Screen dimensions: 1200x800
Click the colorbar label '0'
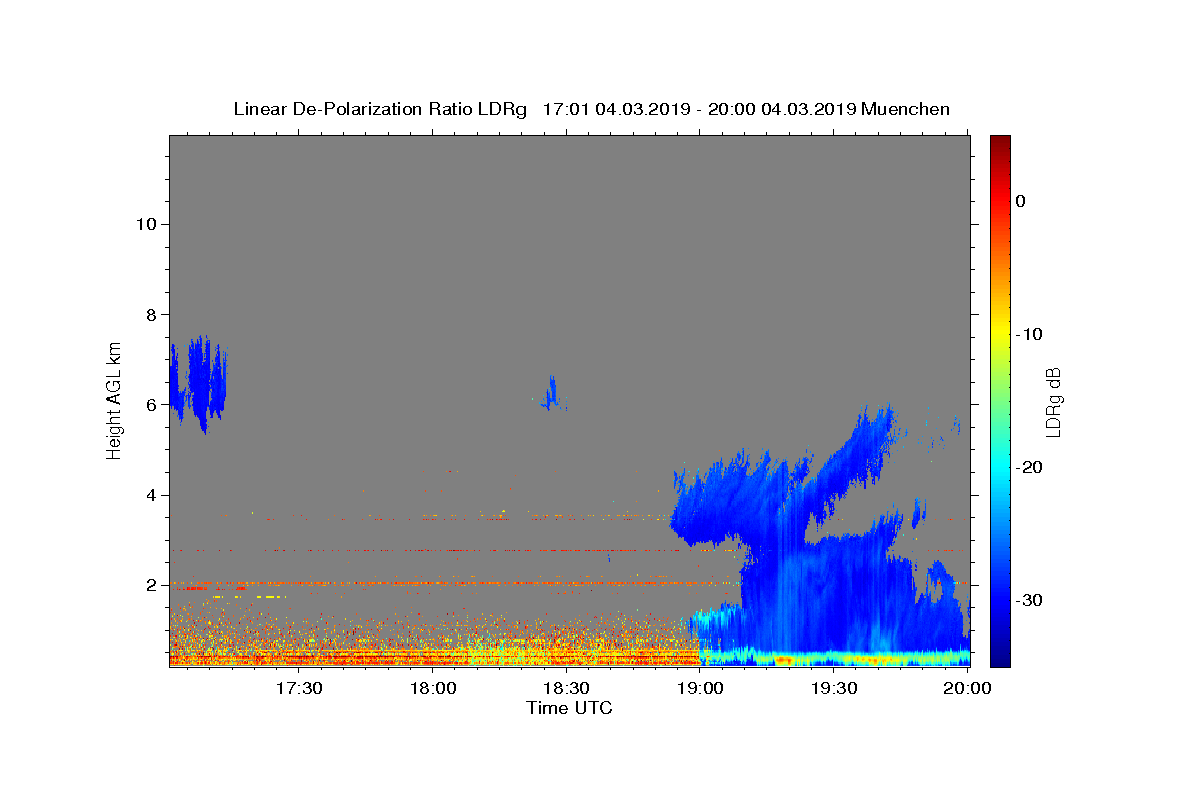(x=1020, y=201)
